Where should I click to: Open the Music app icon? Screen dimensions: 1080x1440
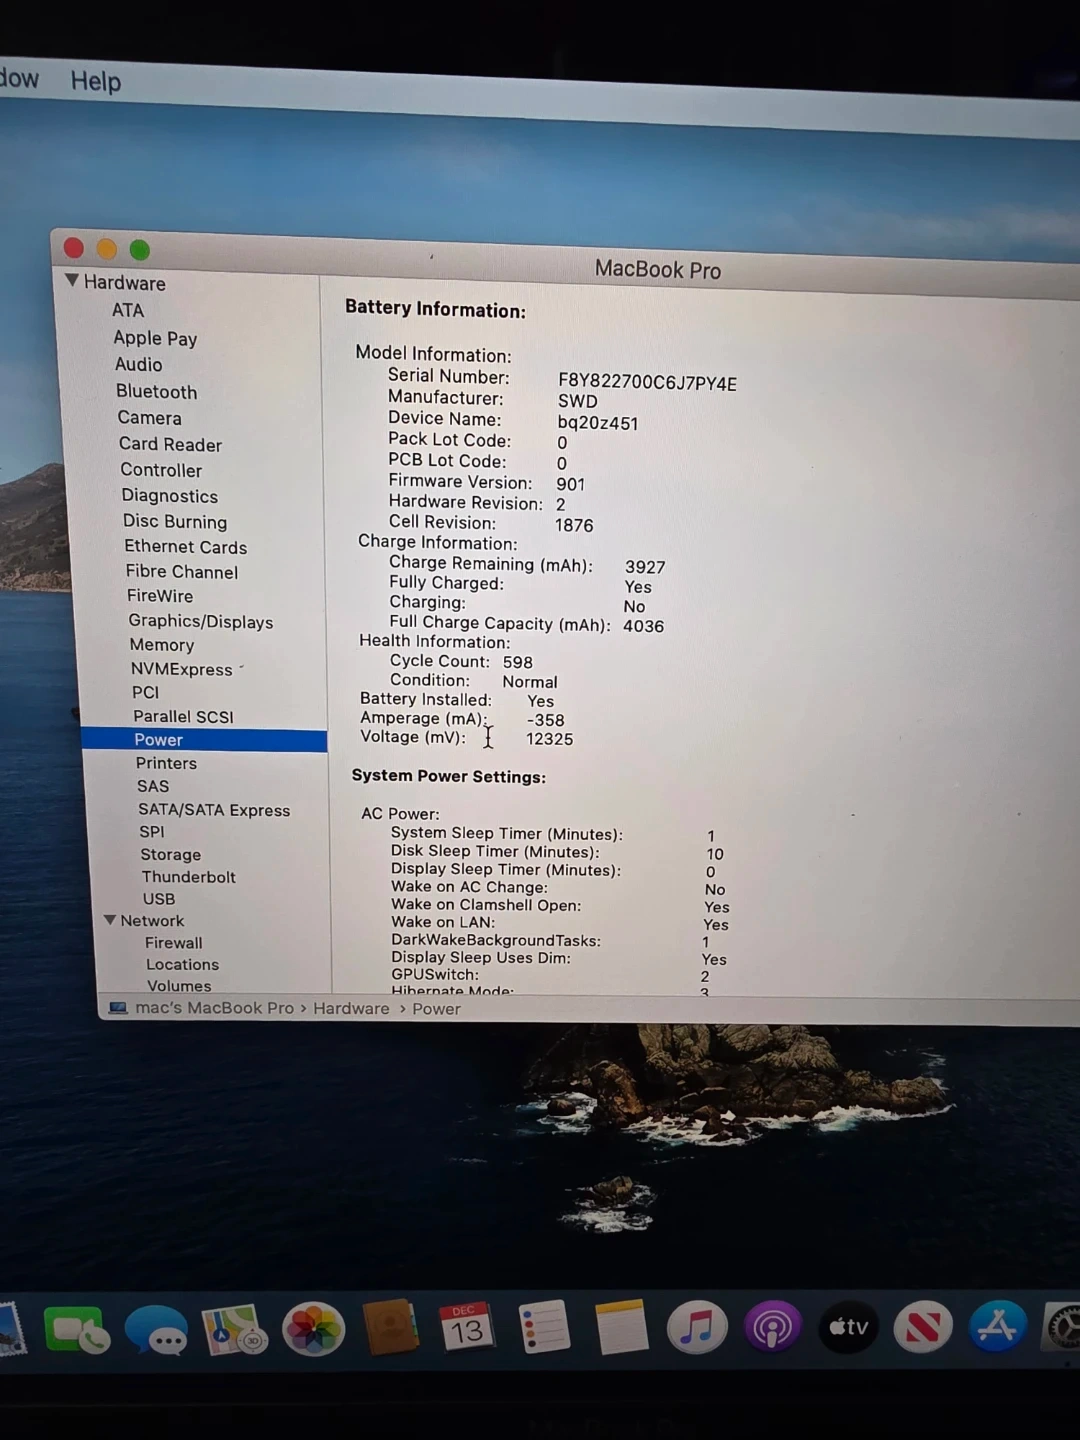tap(697, 1327)
